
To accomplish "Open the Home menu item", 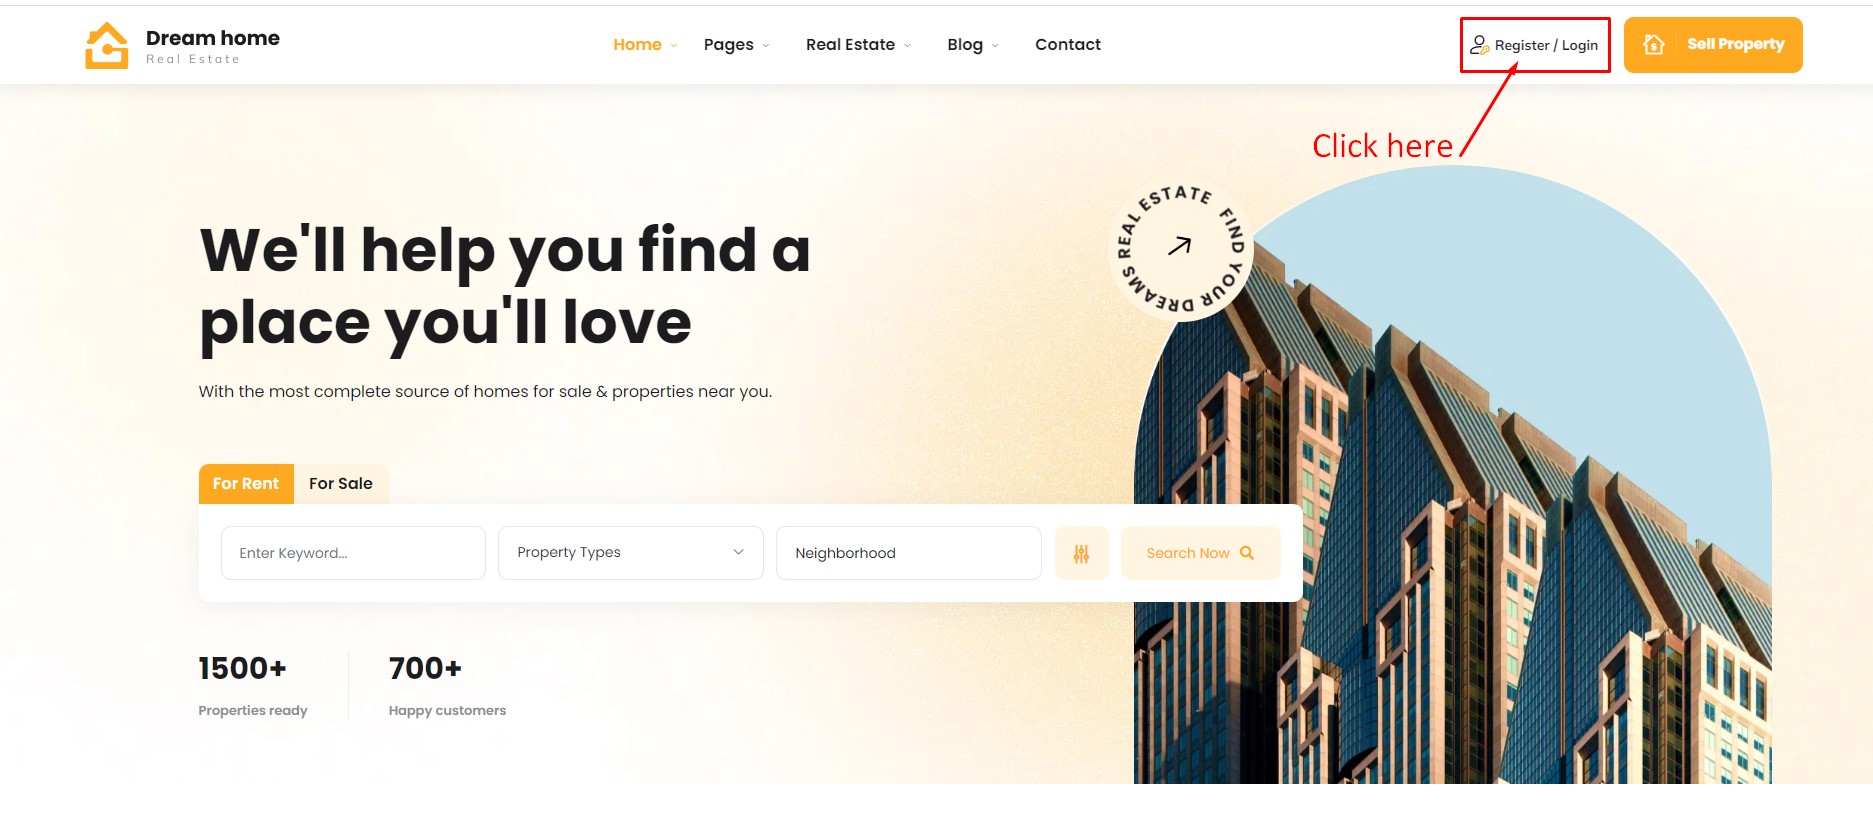I will click(637, 44).
